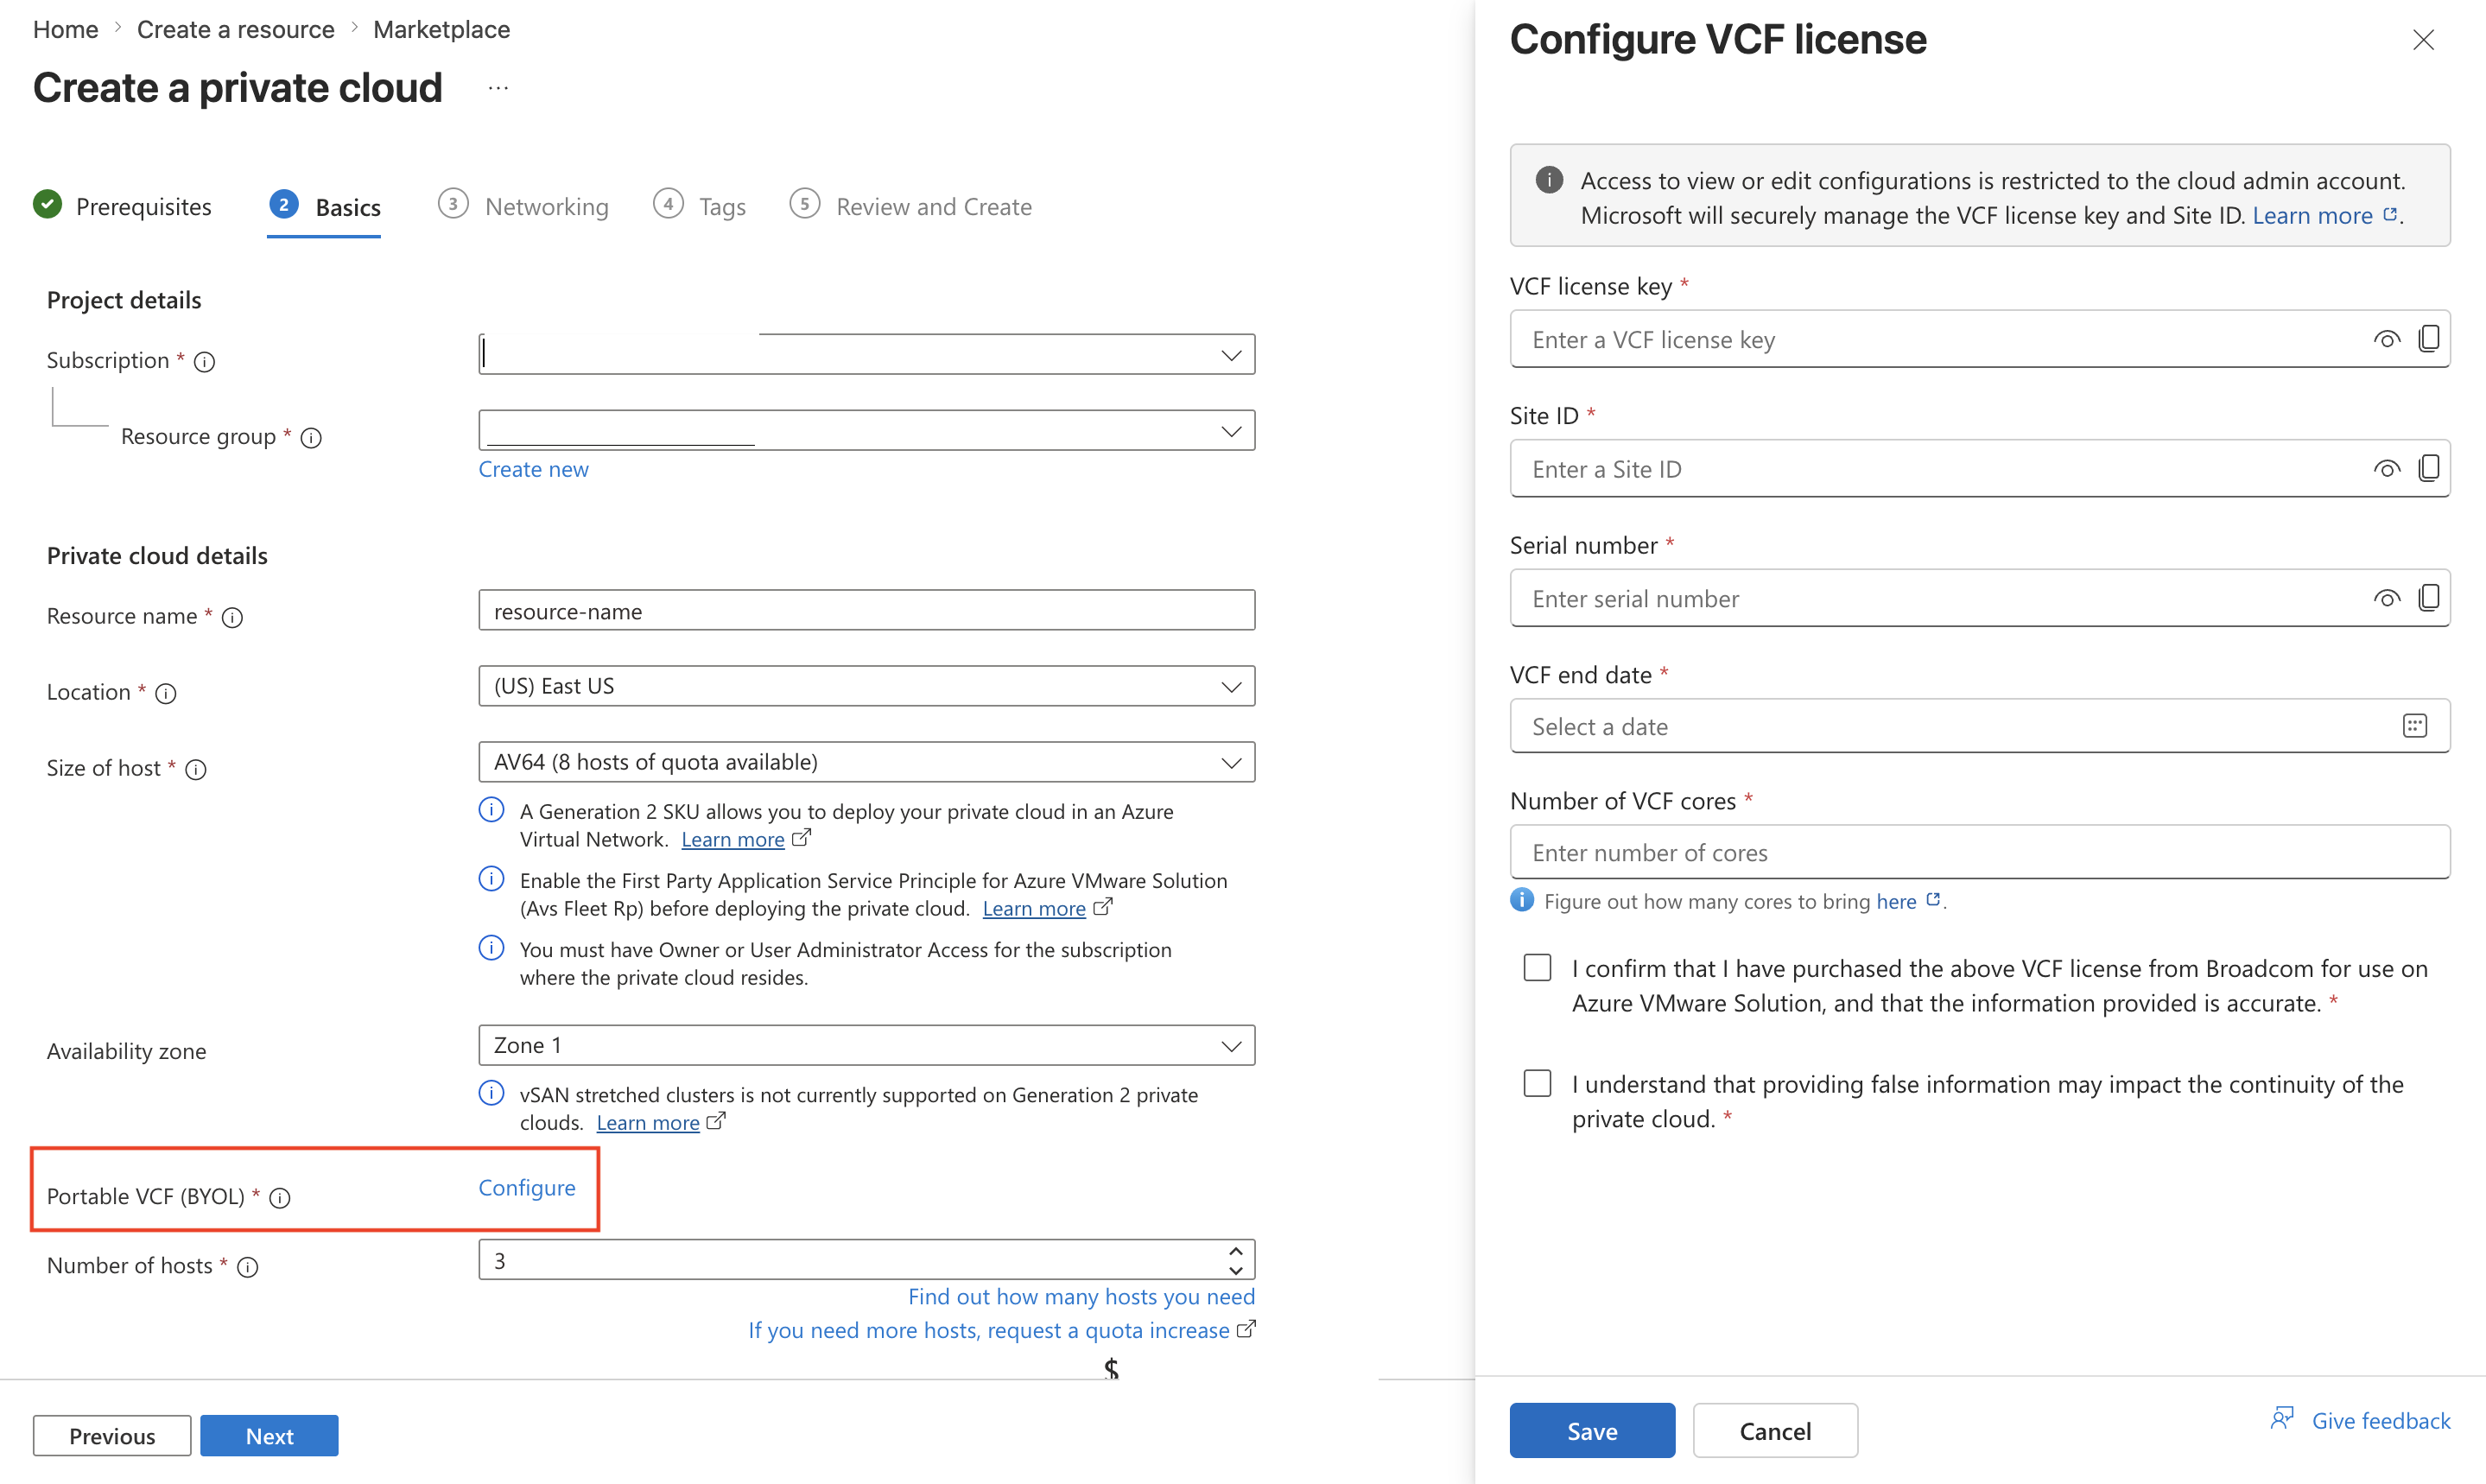
Task: Go to the Networking tab
Action: (x=523, y=206)
